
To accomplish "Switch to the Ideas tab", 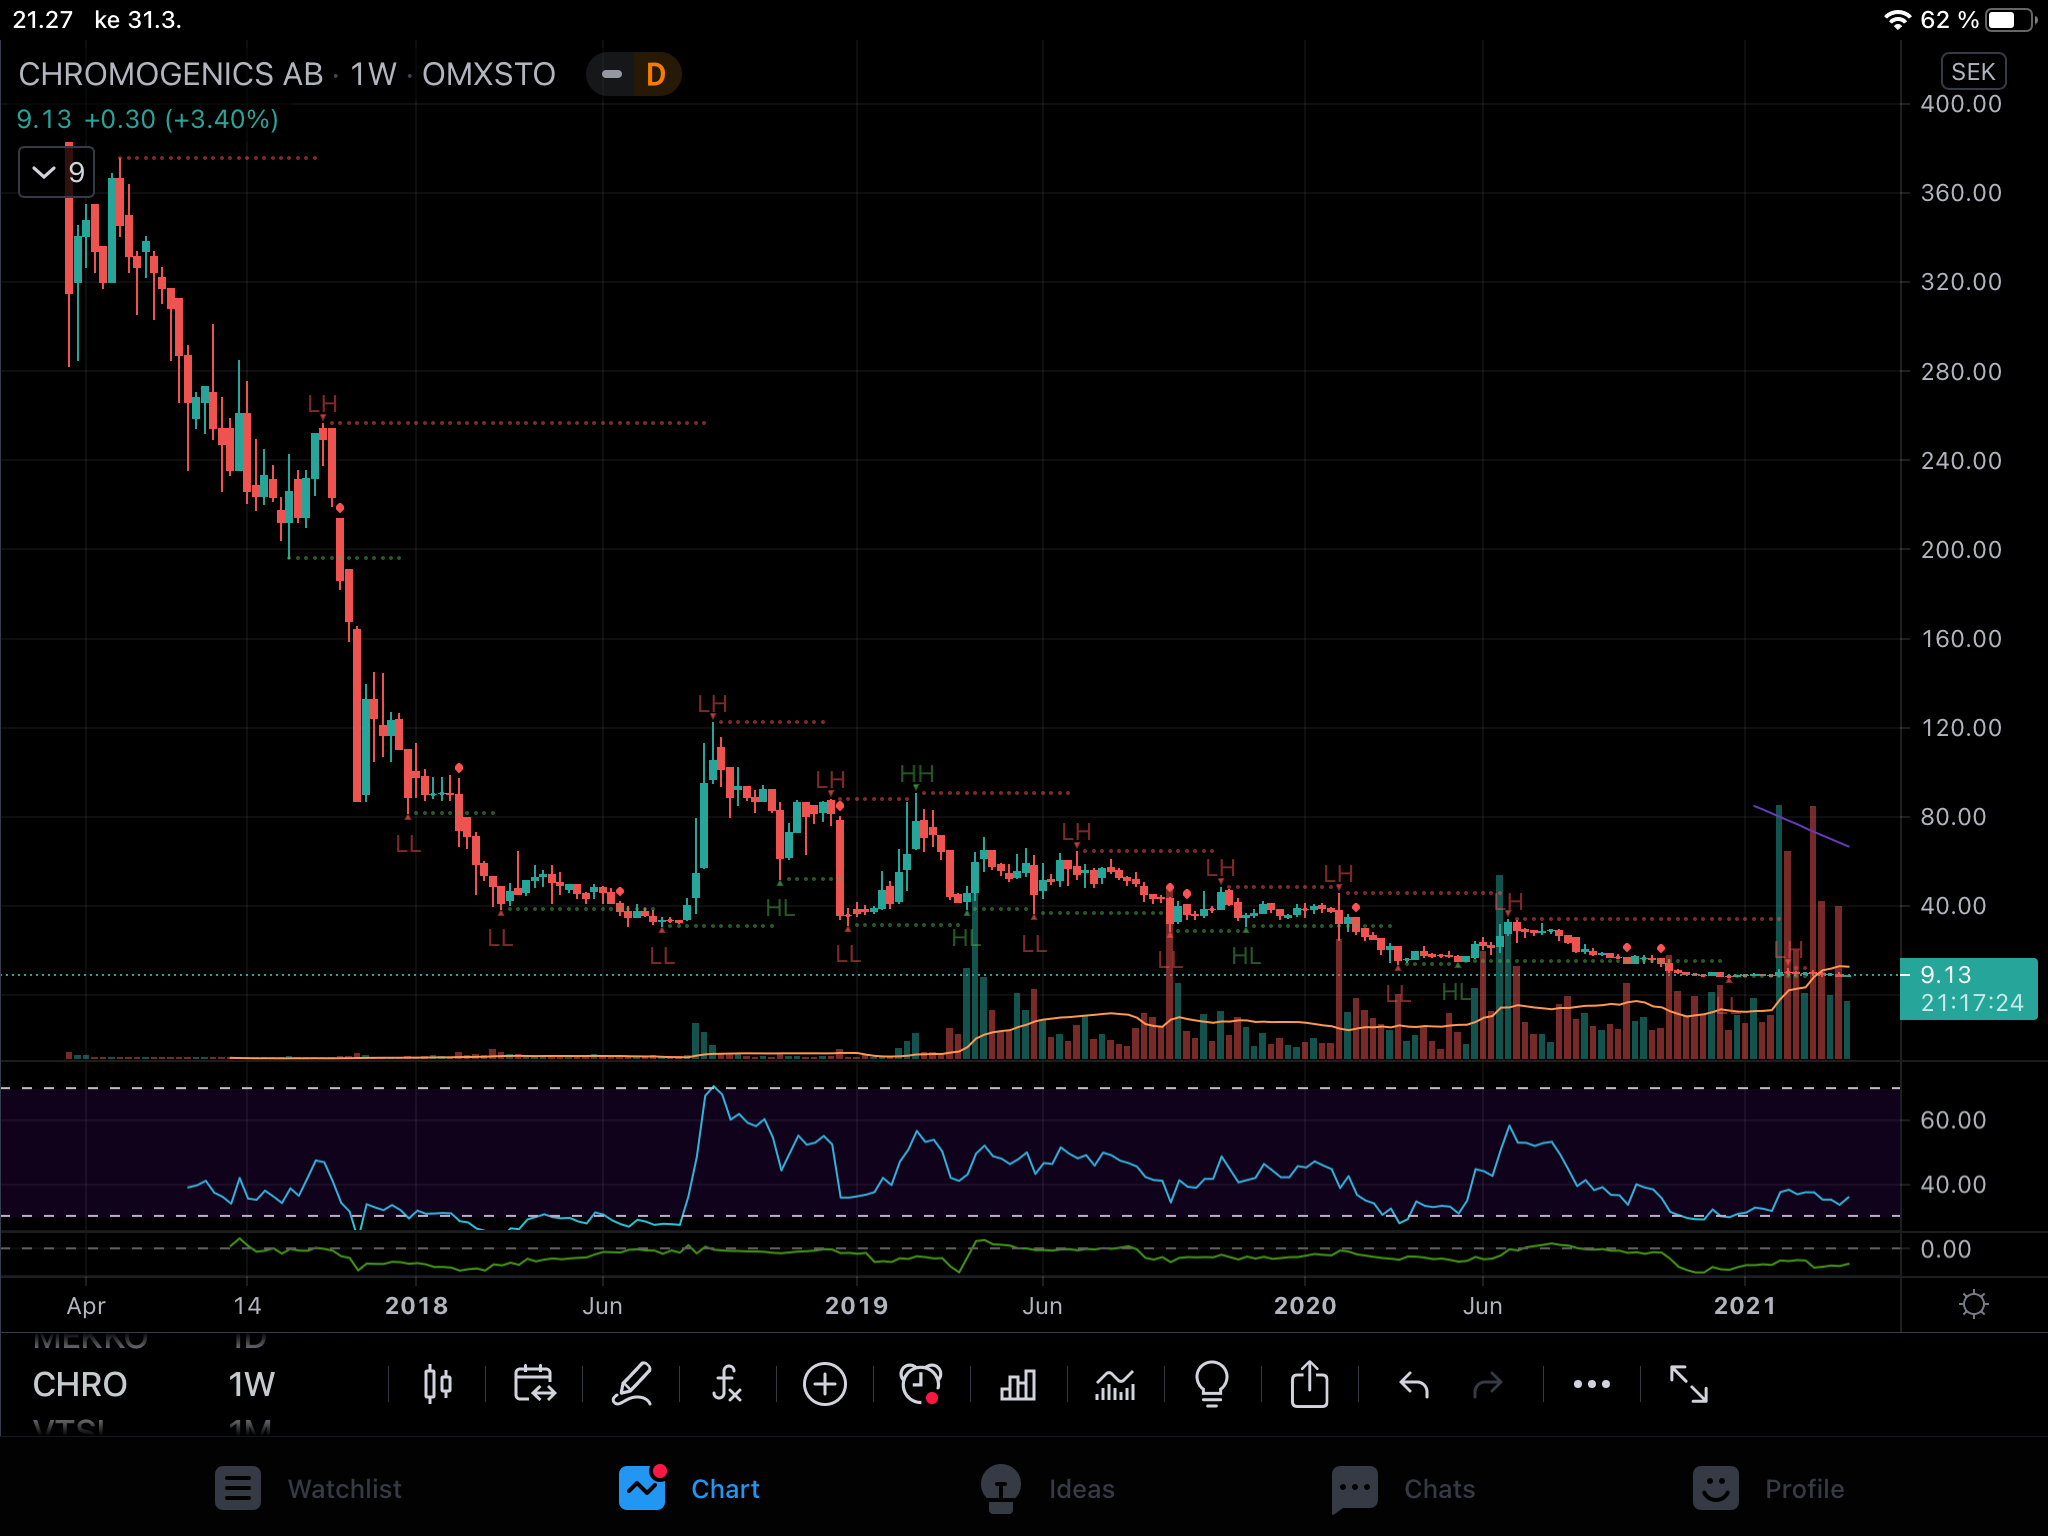I will pyautogui.click(x=1047, y=1488).
